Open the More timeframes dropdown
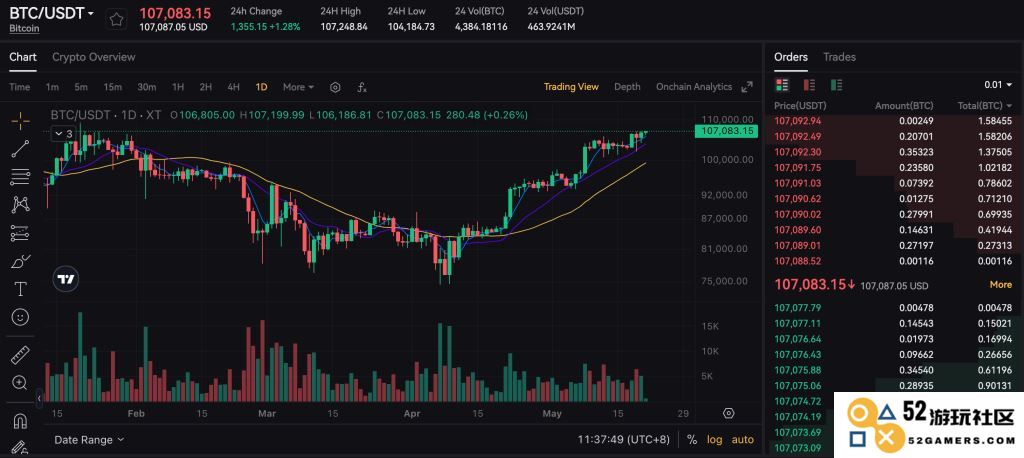 (x=298, y=87)
